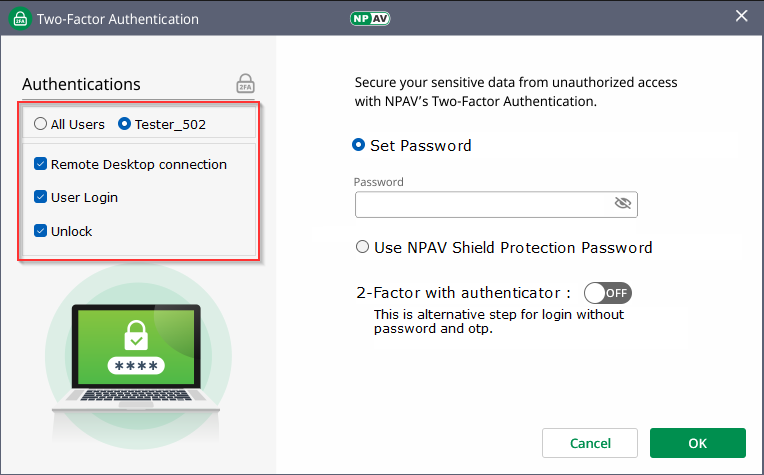Toggle the User Login checkbox

(x=41, y=198)
